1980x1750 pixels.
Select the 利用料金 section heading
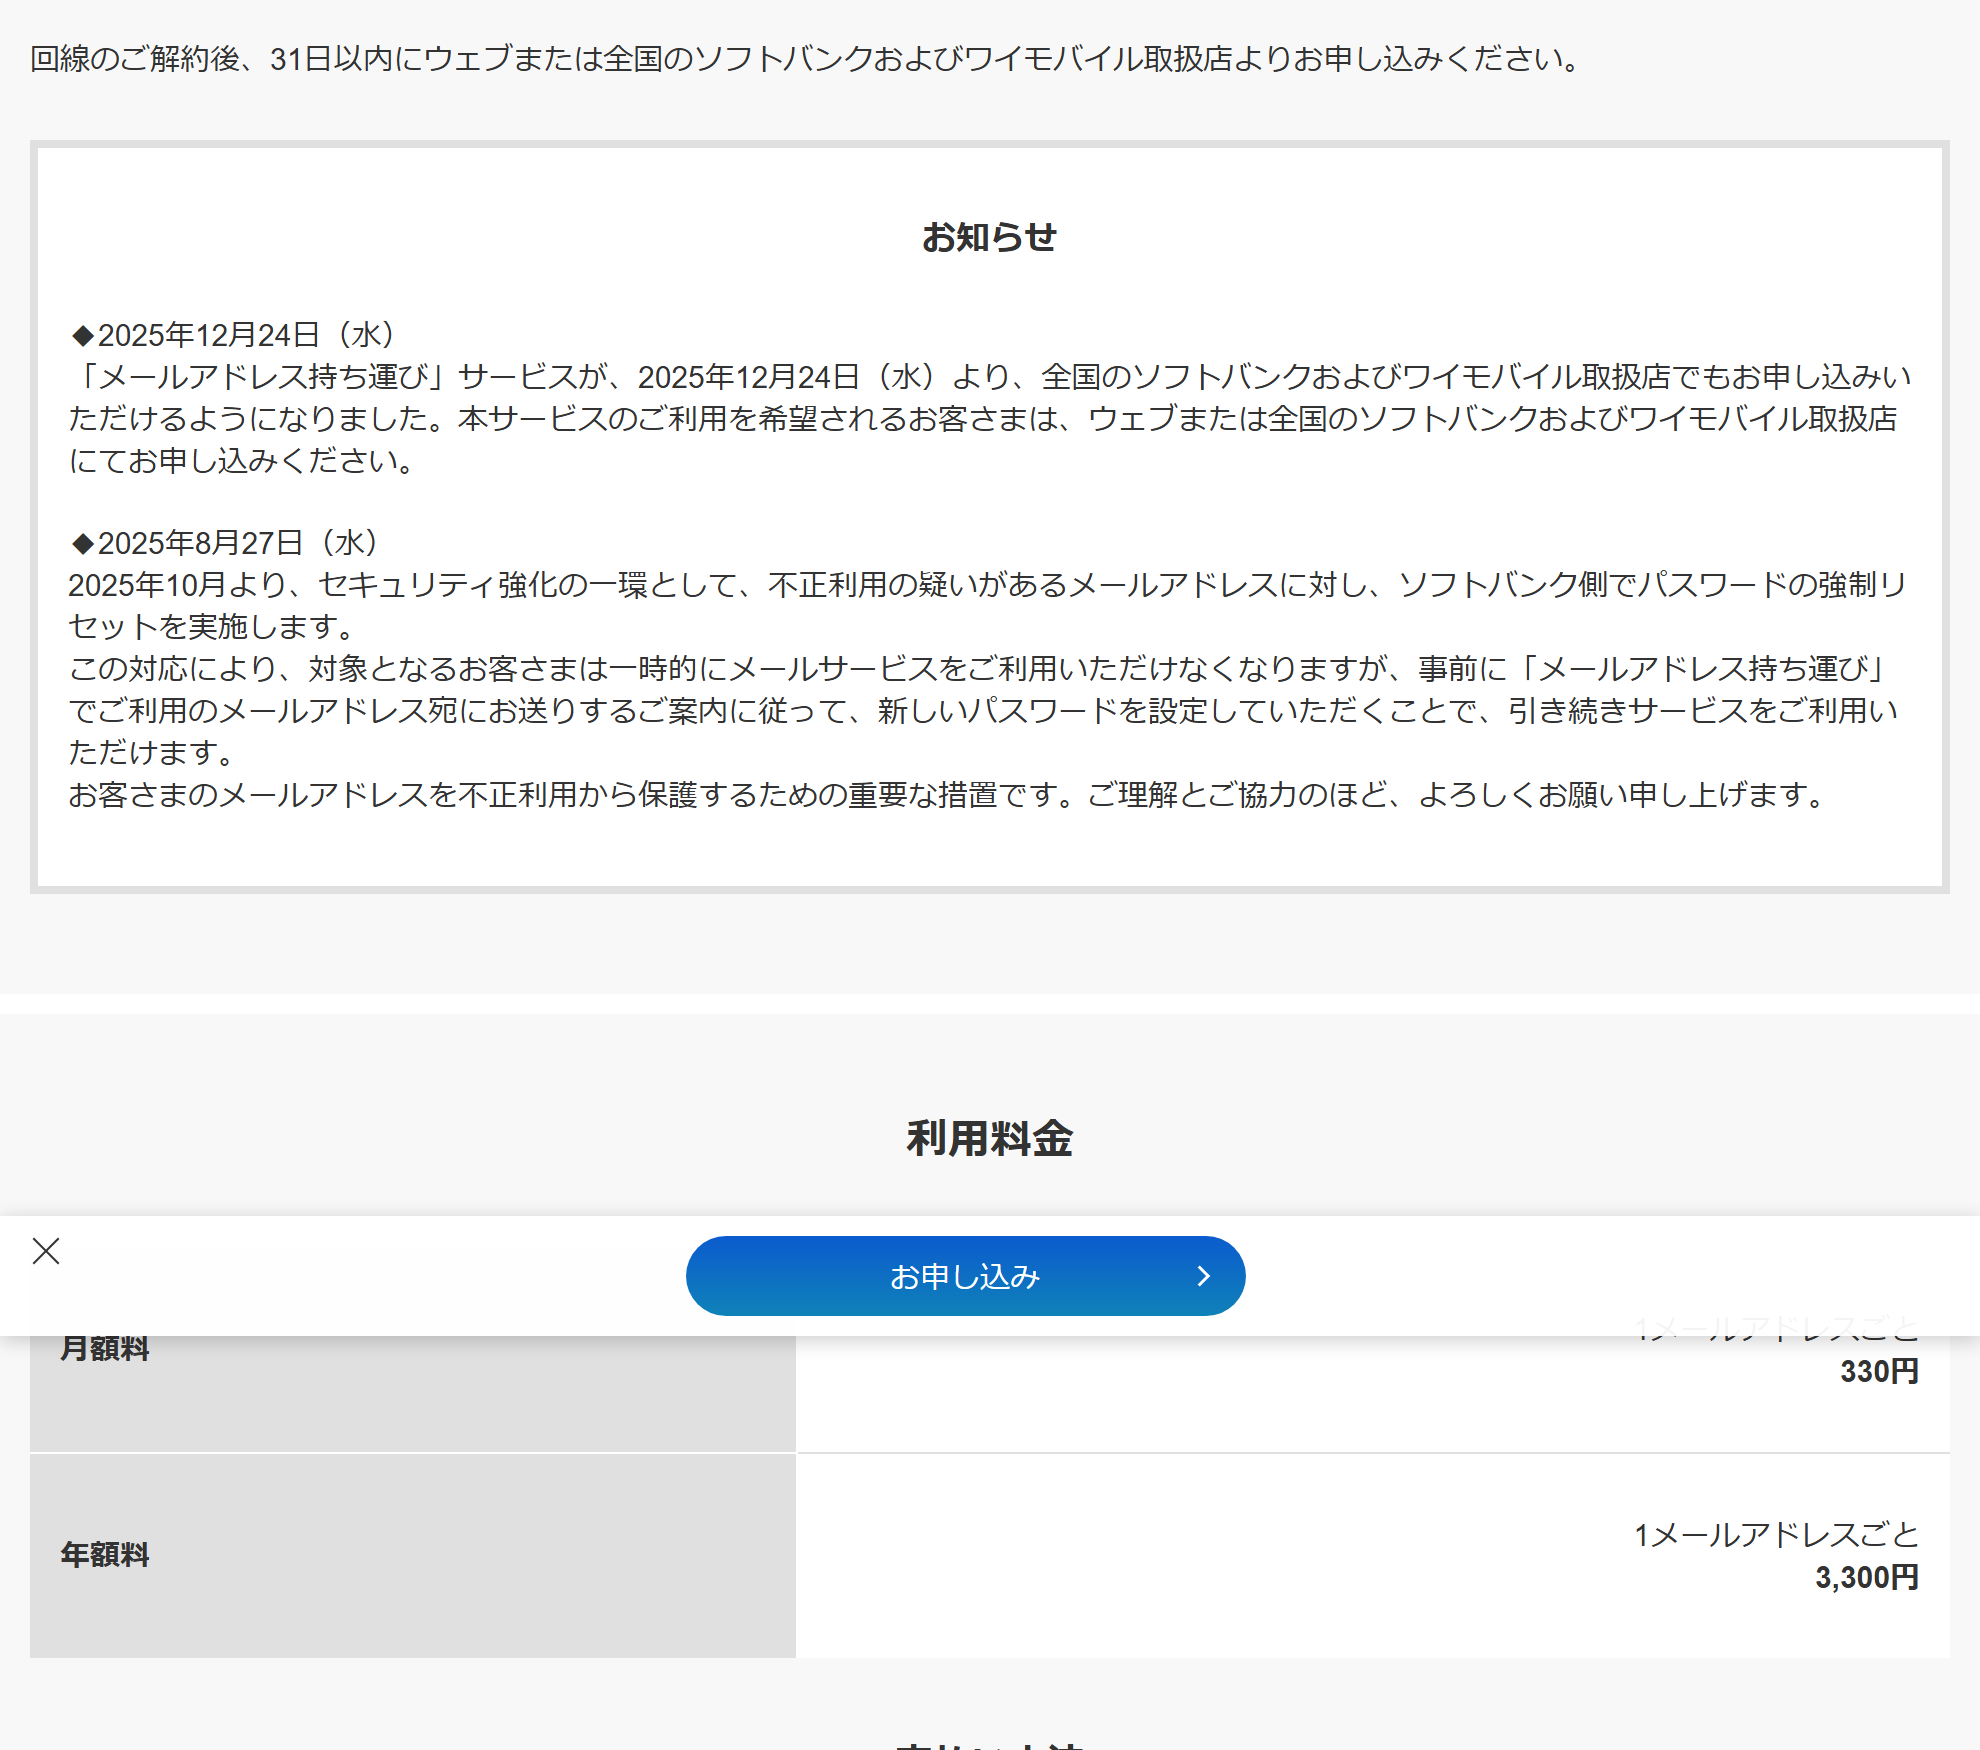click(x=989, y=1138)
